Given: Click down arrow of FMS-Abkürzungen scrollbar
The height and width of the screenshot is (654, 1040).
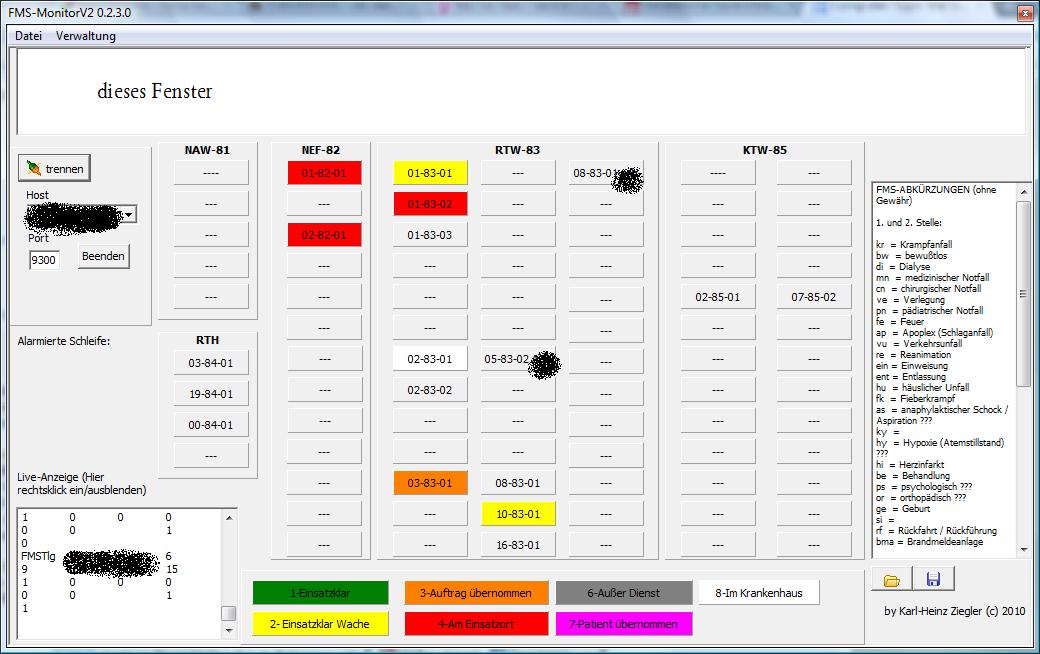Looking at the screenshot, I should click(1023, 549).
